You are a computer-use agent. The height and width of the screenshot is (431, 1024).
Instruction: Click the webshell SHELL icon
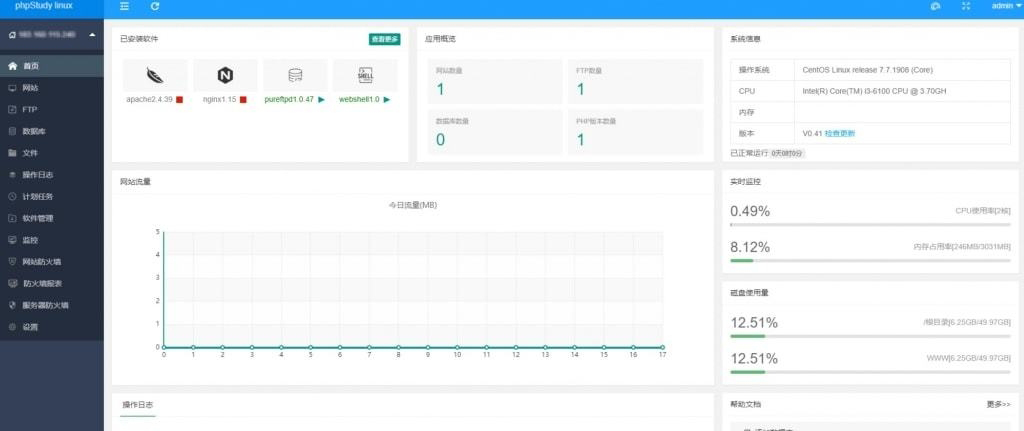(365, 75)
